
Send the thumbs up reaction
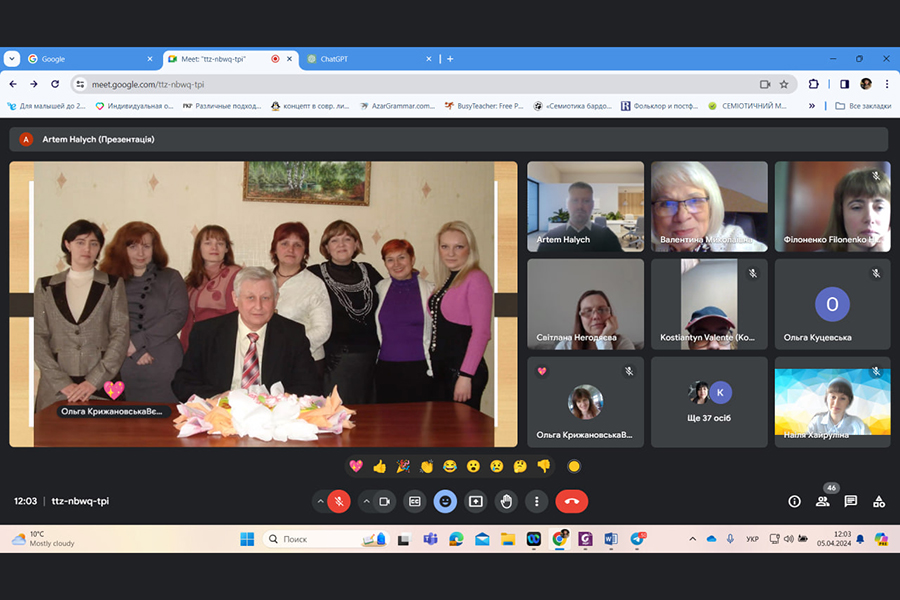pyautogui.click(x=379, y=466)
